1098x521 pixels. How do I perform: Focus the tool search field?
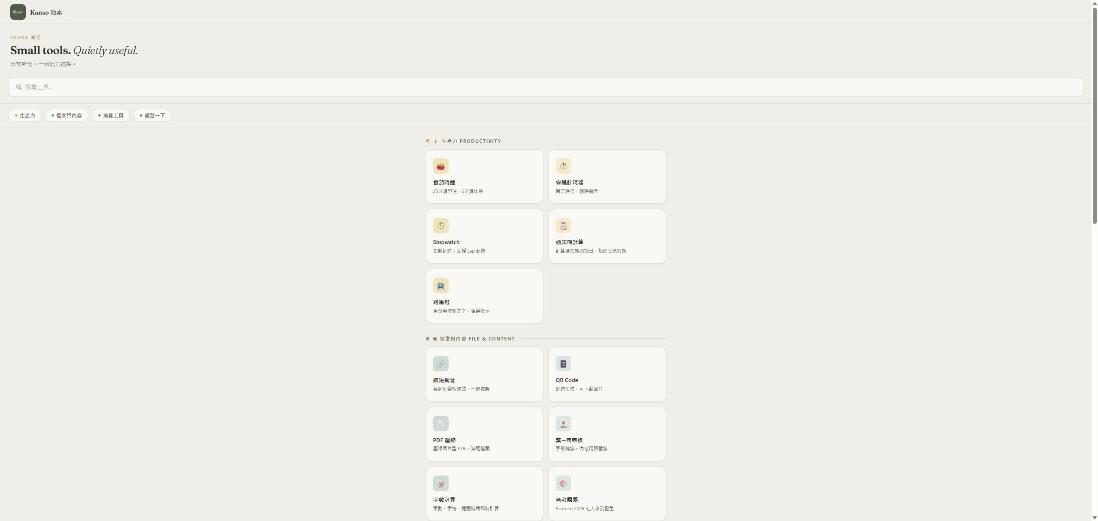(x=545, y=87)
